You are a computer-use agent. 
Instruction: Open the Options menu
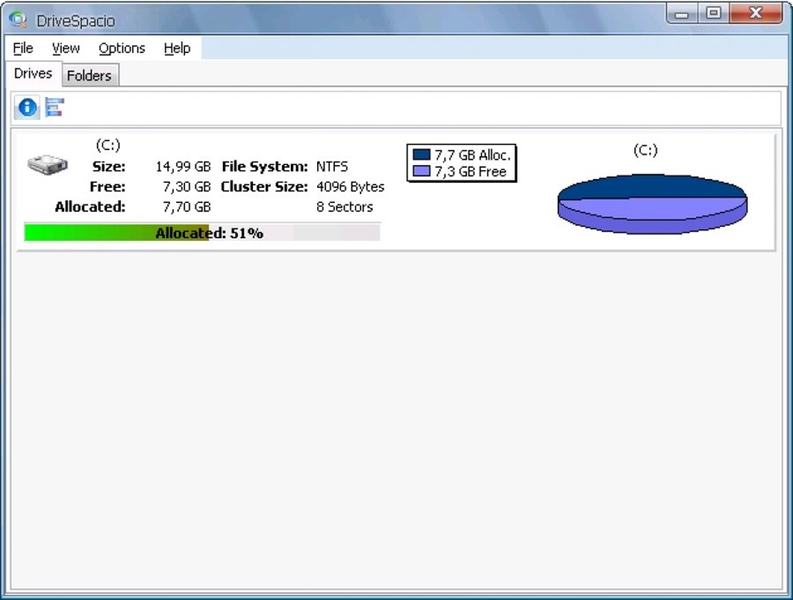(x=122, y=48)
